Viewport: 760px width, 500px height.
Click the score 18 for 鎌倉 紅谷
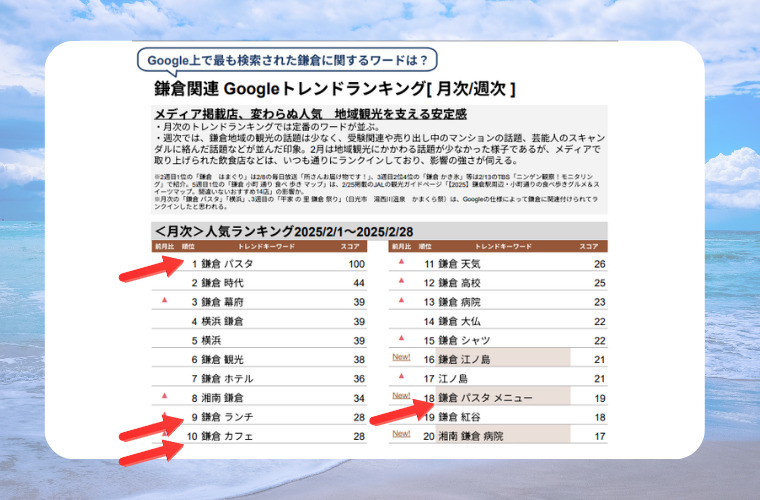tap(600, 417)
